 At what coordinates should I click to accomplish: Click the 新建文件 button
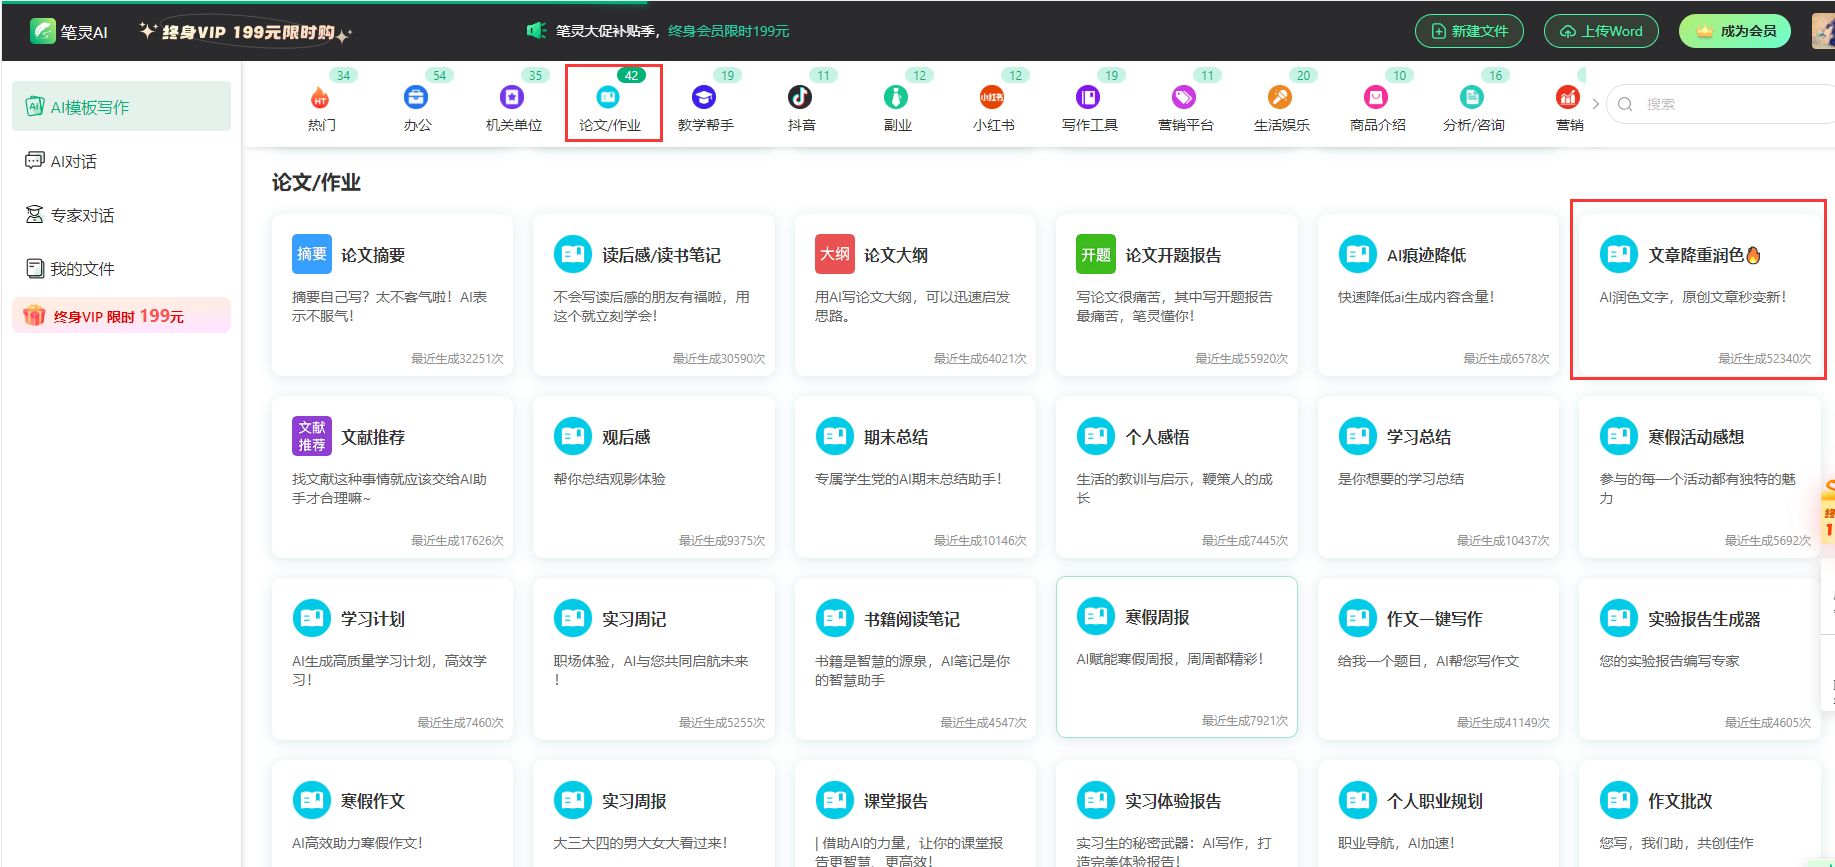(1469, 31)
